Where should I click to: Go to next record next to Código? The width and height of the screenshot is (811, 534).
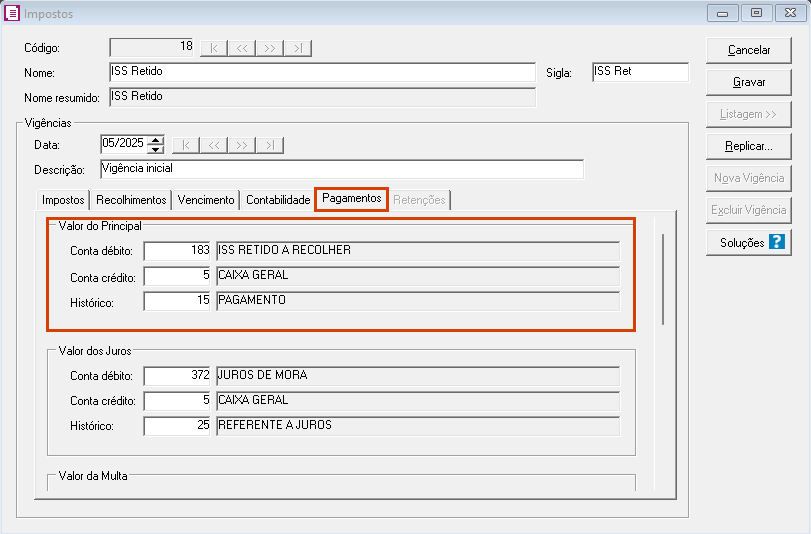(x=269, y=48)
